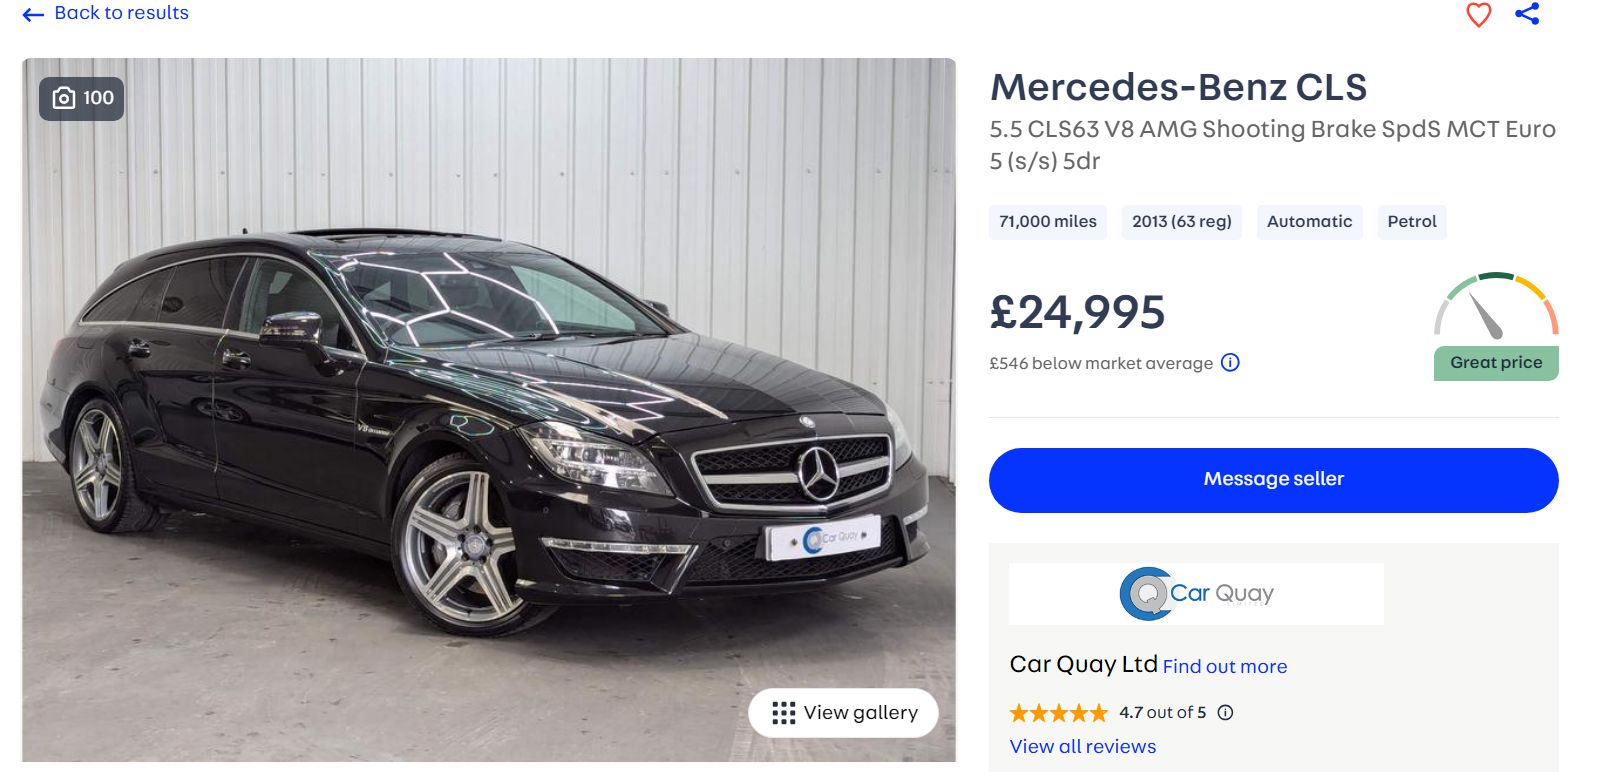Click the Car Quay dealer logo
Image resolution: width=1598 pixels, height=772 pixels.
pyautogui.click(x=1196, y=594)
